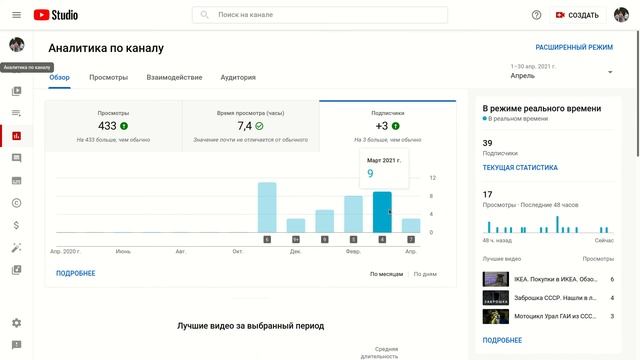Open ТЕКУЩАЯ СТАТИСТИКА link
The image size is (640, 360).
coord(520,168)
